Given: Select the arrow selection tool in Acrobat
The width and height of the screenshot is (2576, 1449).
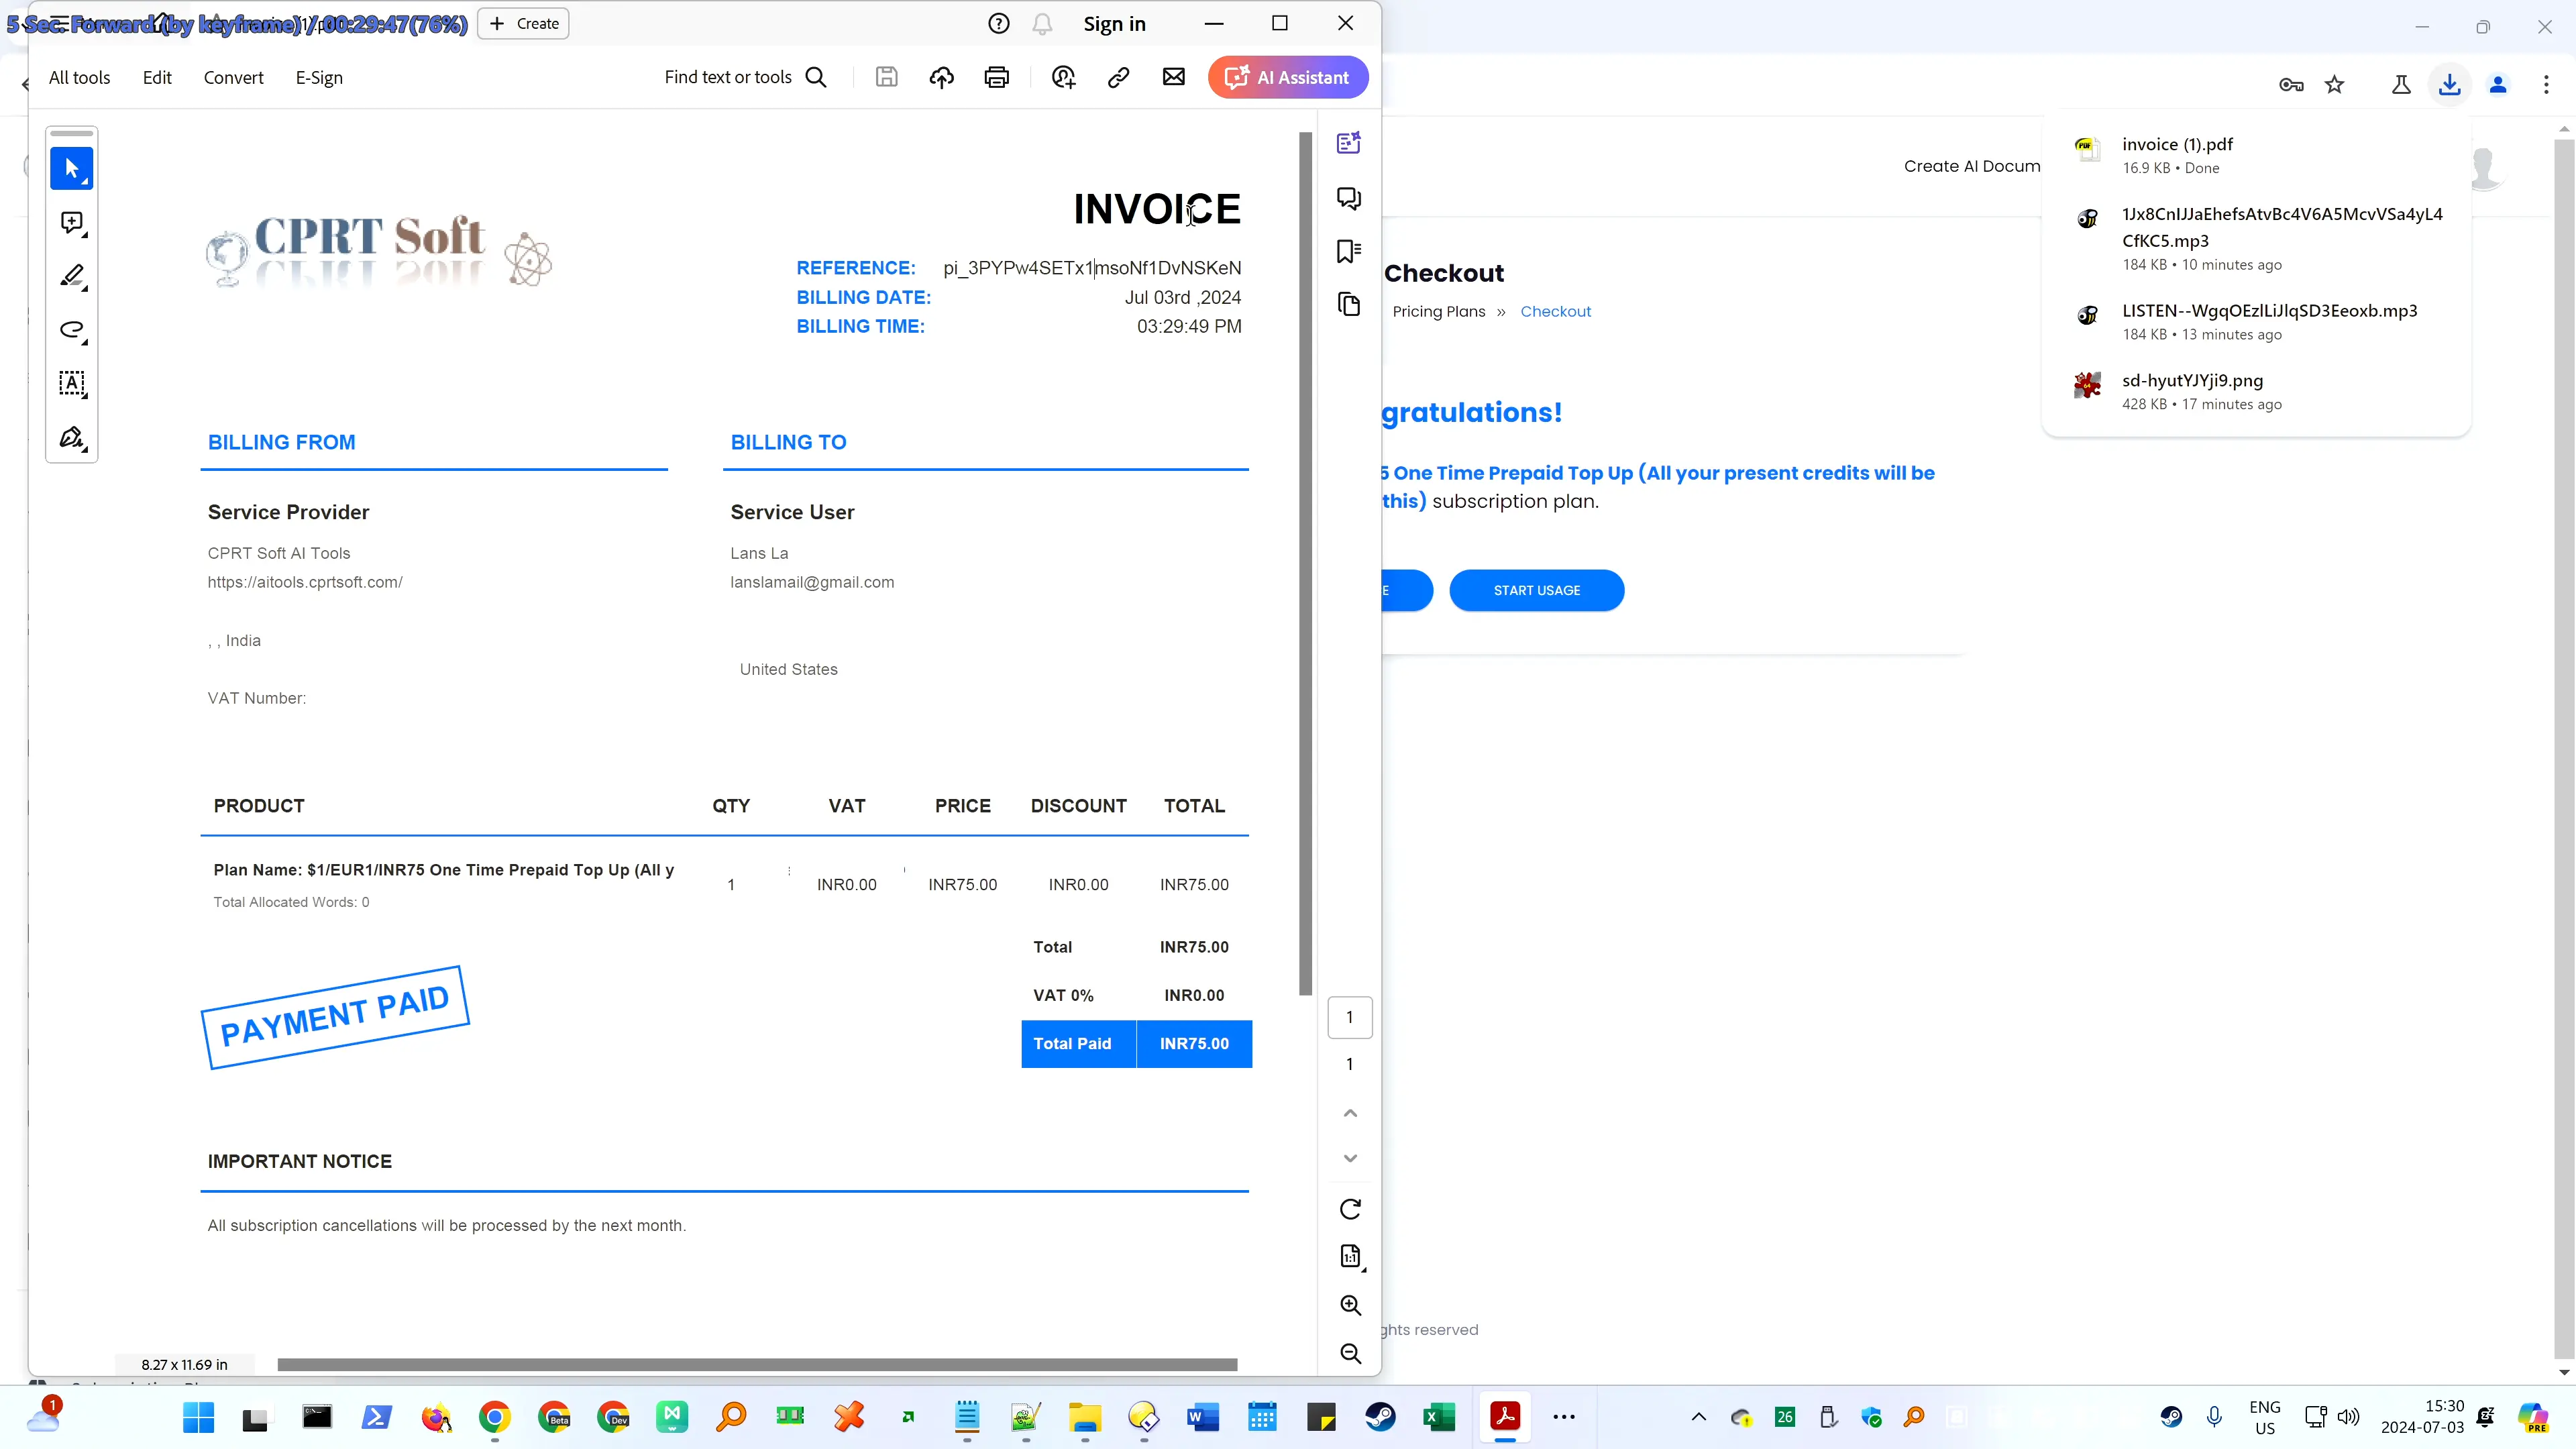Looking at the screenshot, I should click(72, 168).
